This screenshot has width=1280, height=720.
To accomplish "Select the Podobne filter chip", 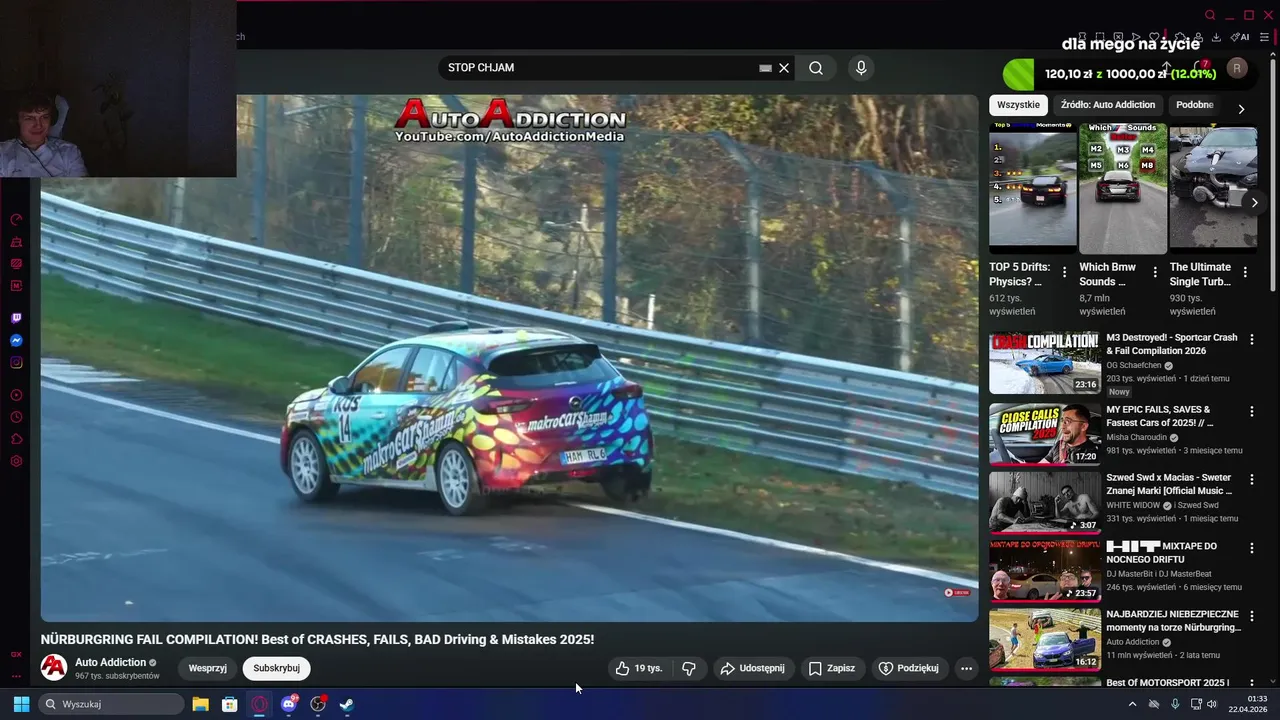I will click(1194, 105).
